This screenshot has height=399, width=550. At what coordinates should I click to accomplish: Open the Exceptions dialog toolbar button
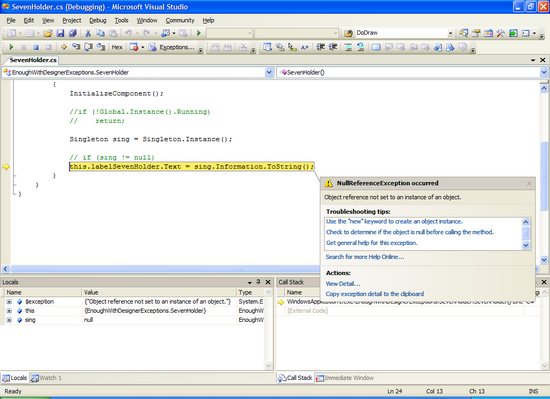pyautogui.click(x=172, y=47)
